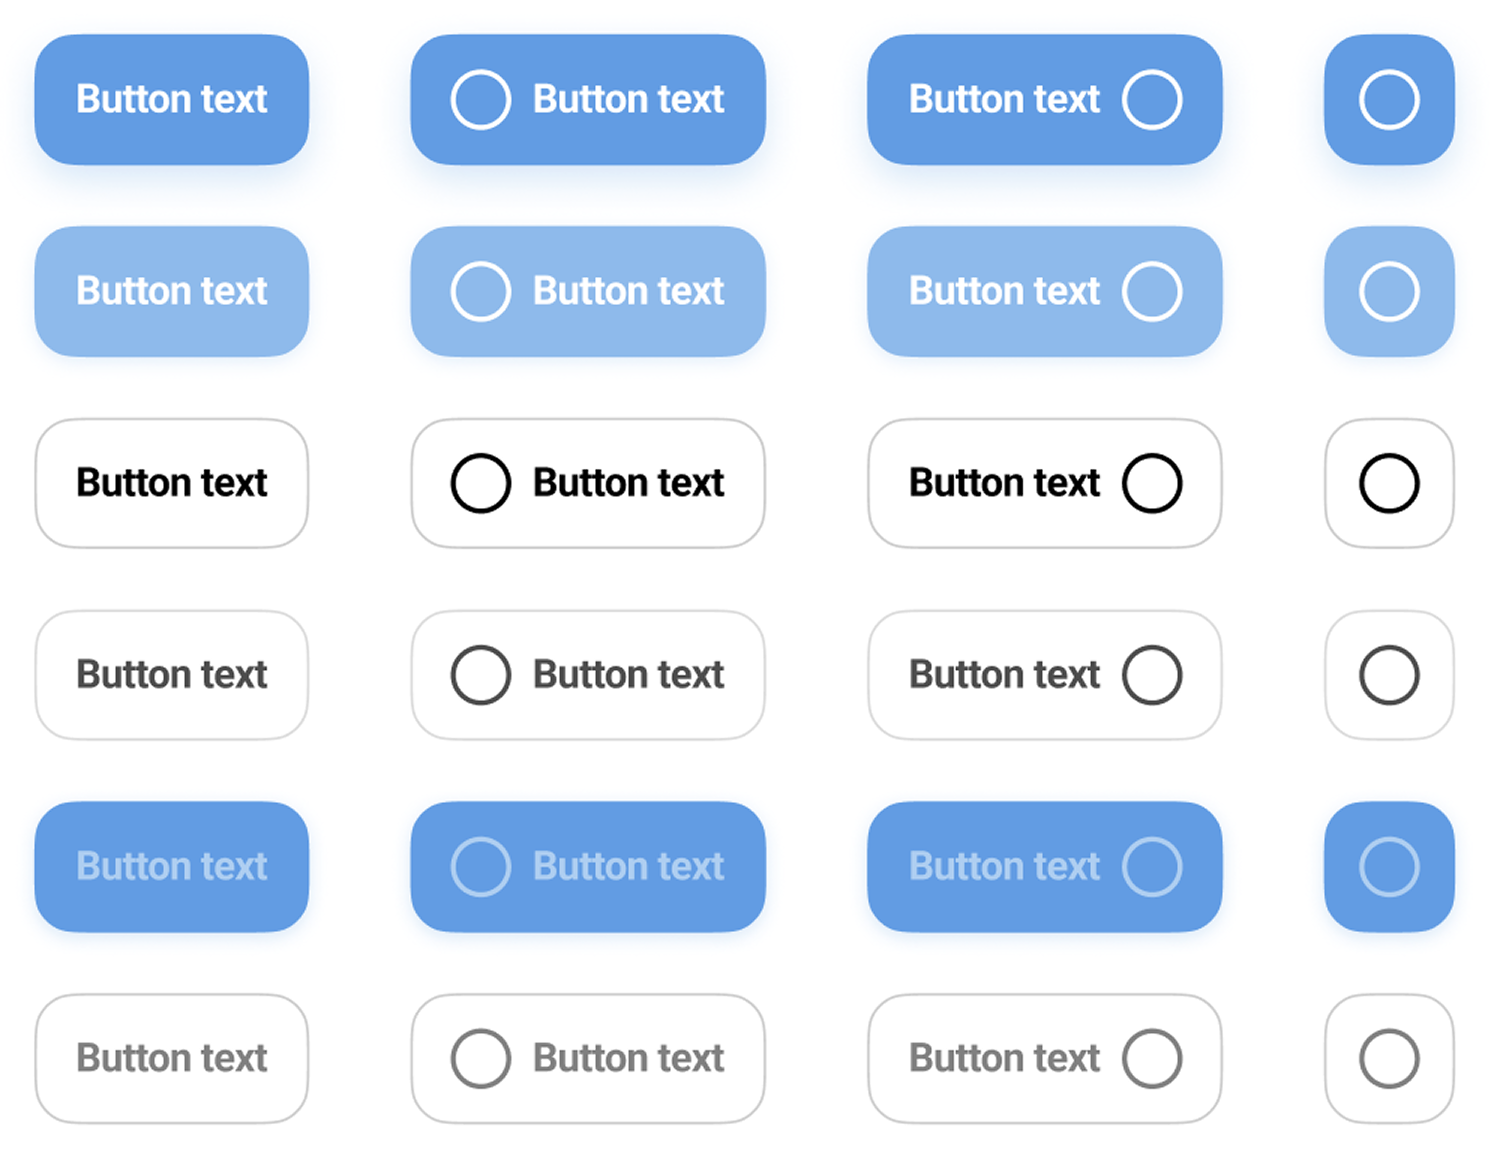Click the black circle icon-only white button
The width and height of the screenshot is (1497, 1170).
[1389, 483]
